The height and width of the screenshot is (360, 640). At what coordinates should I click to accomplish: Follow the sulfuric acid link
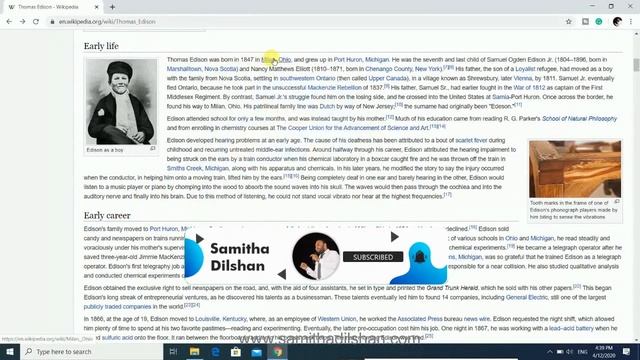(117, 338)
